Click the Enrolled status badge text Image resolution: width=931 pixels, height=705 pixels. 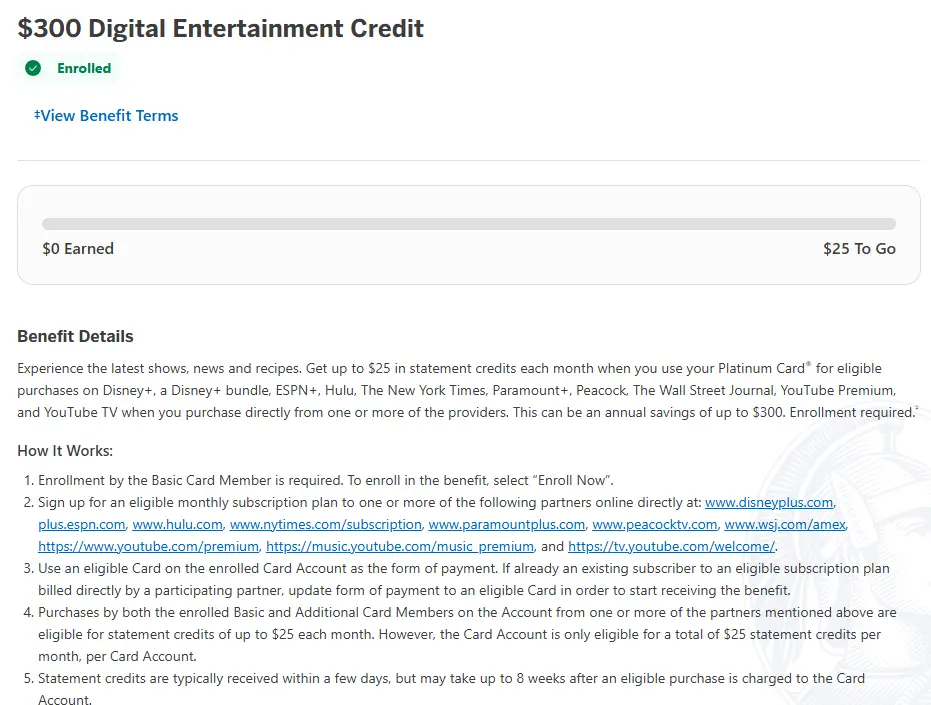pyautogui.click(x=84, y=68)
